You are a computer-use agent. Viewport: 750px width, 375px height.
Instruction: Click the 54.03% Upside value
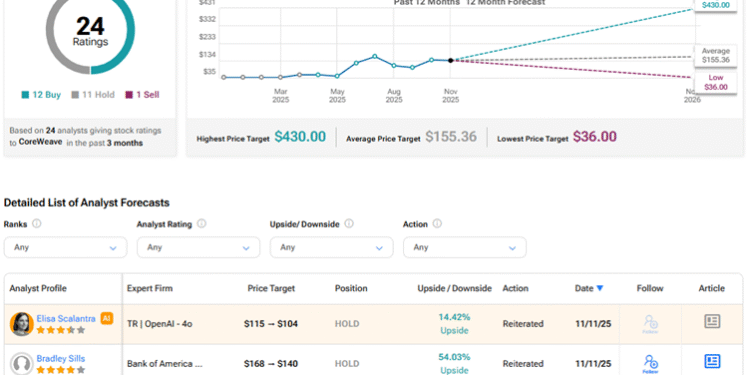[454, 364]
